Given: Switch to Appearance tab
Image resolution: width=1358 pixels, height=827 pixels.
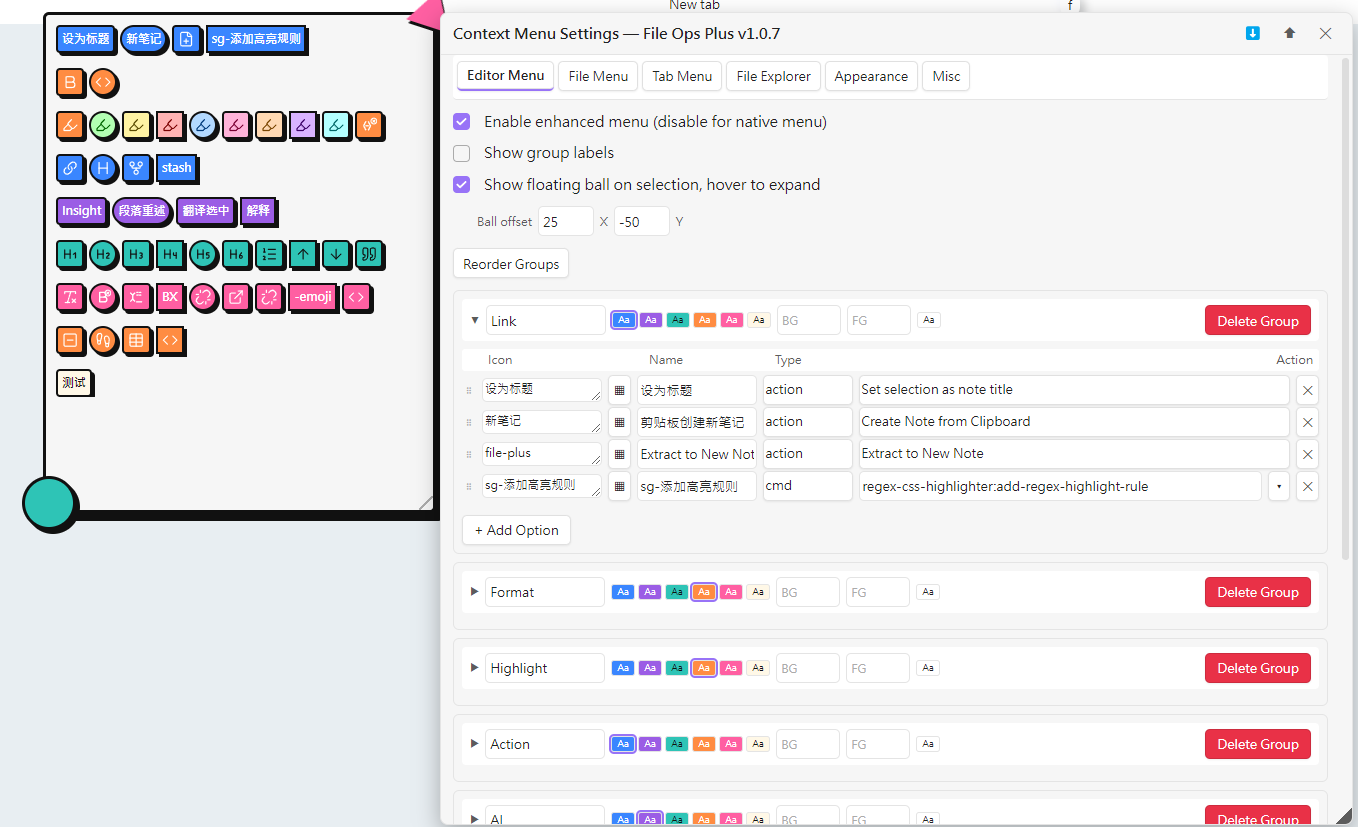Looking at the screenshot, I should pos(871,76).
